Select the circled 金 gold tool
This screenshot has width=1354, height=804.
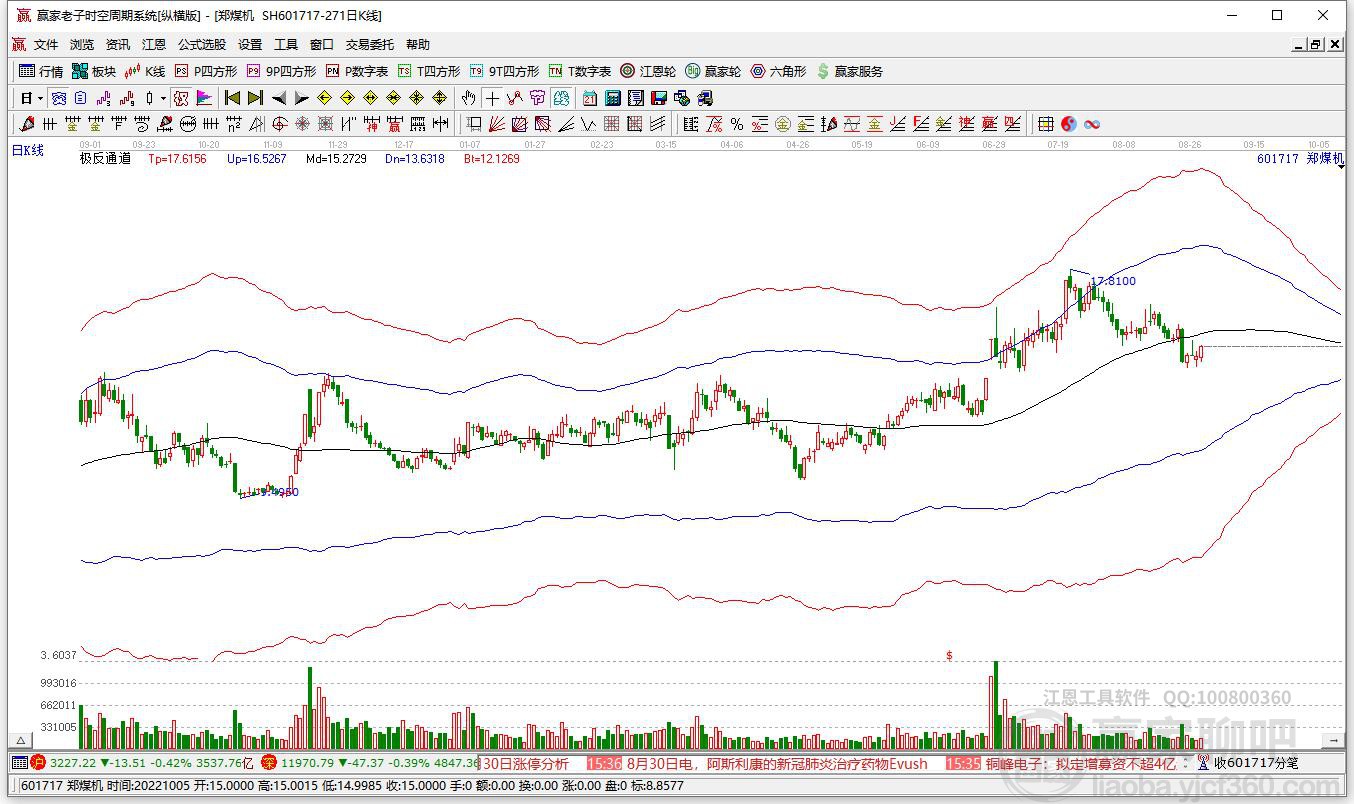pyautogui.click(x=783, y=124)
